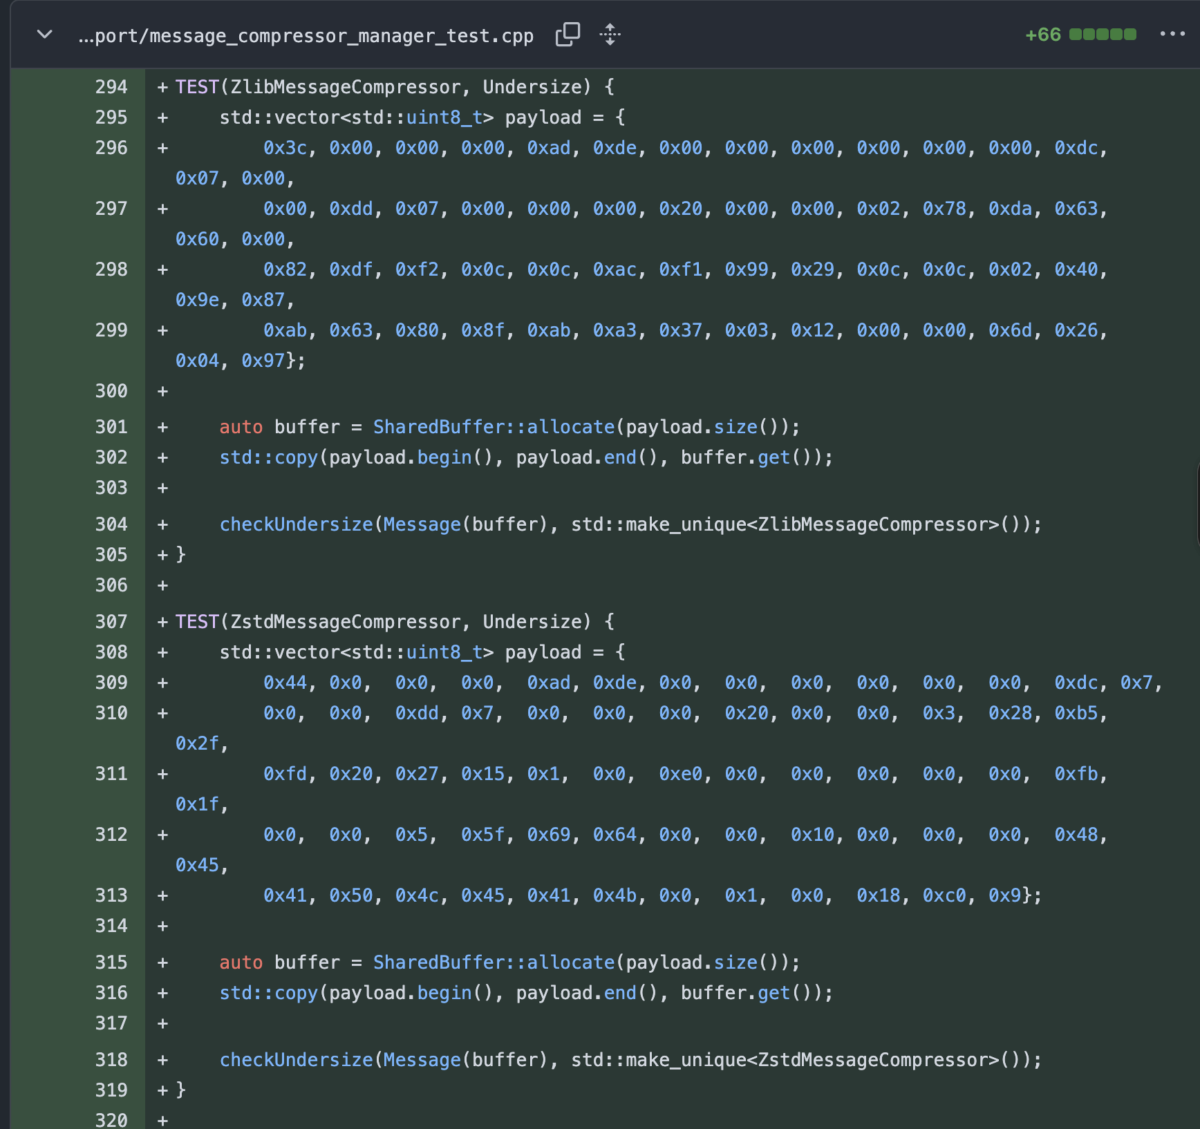The height and width of the screenshot is (1129, 1200).
Task: Collapse the message_compressor_manager_test.cpp diff
Action: 44,35
